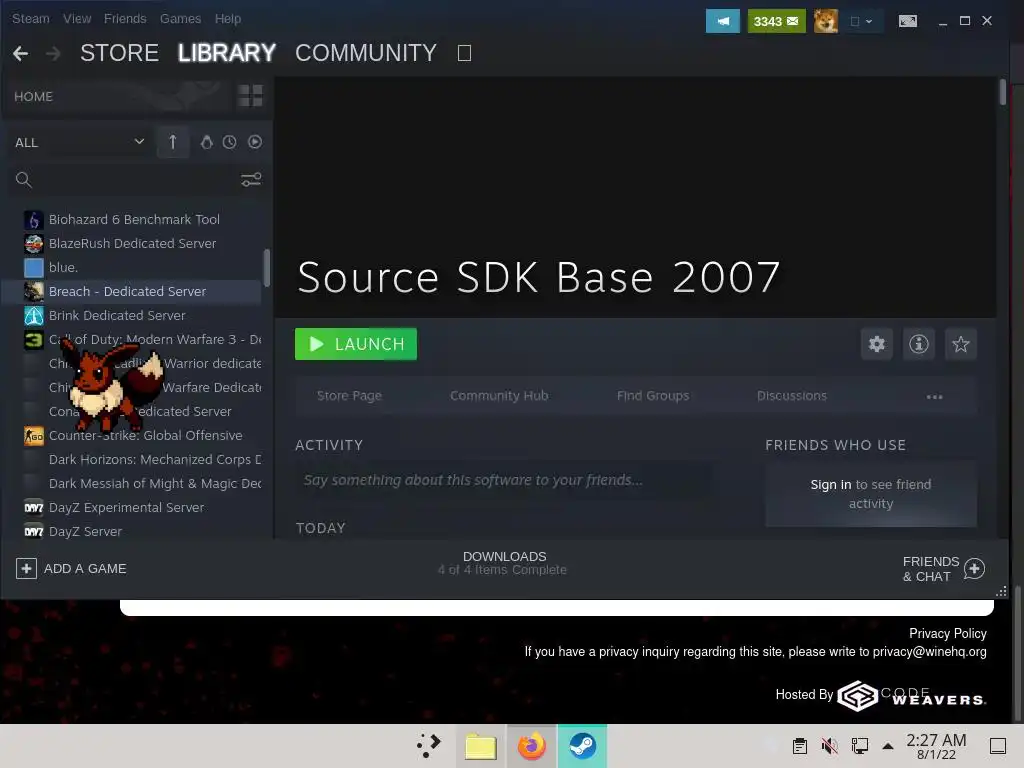Open the Games menu
Screen dimensions: 1024x768
click(180, 19)
